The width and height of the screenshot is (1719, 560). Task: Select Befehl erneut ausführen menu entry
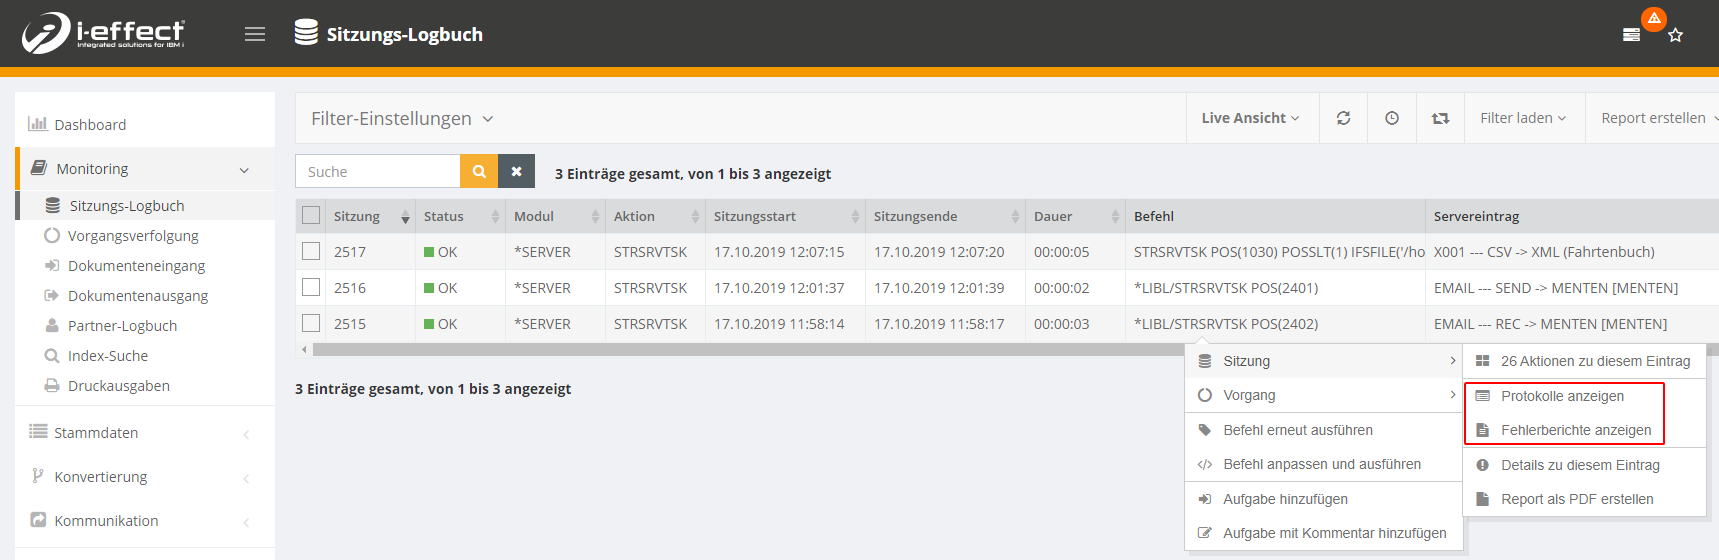pos(1297,430)
